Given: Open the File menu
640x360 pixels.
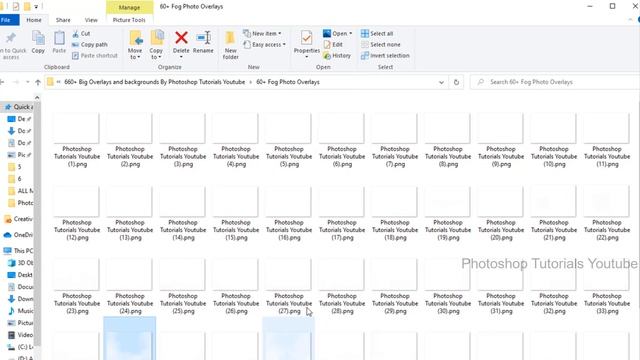Looking at the screenshot, I should pyautogui.click(x=7, y=20).
